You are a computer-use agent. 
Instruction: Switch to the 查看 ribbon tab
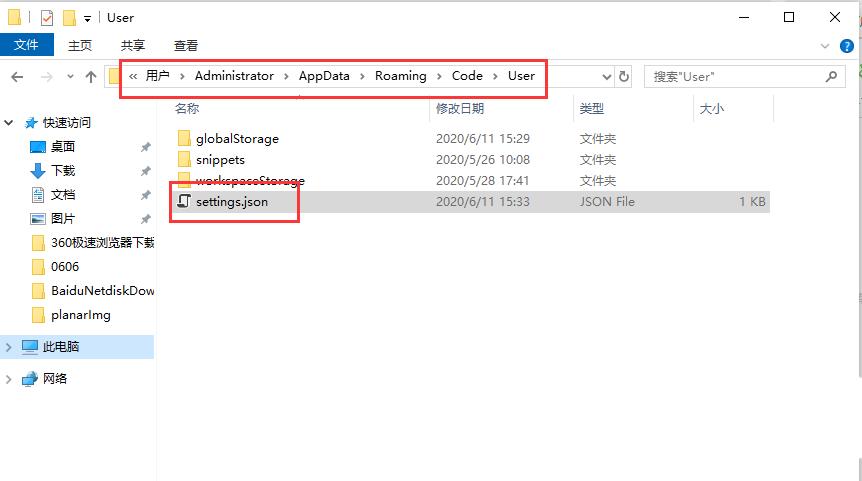click(186, 45)
